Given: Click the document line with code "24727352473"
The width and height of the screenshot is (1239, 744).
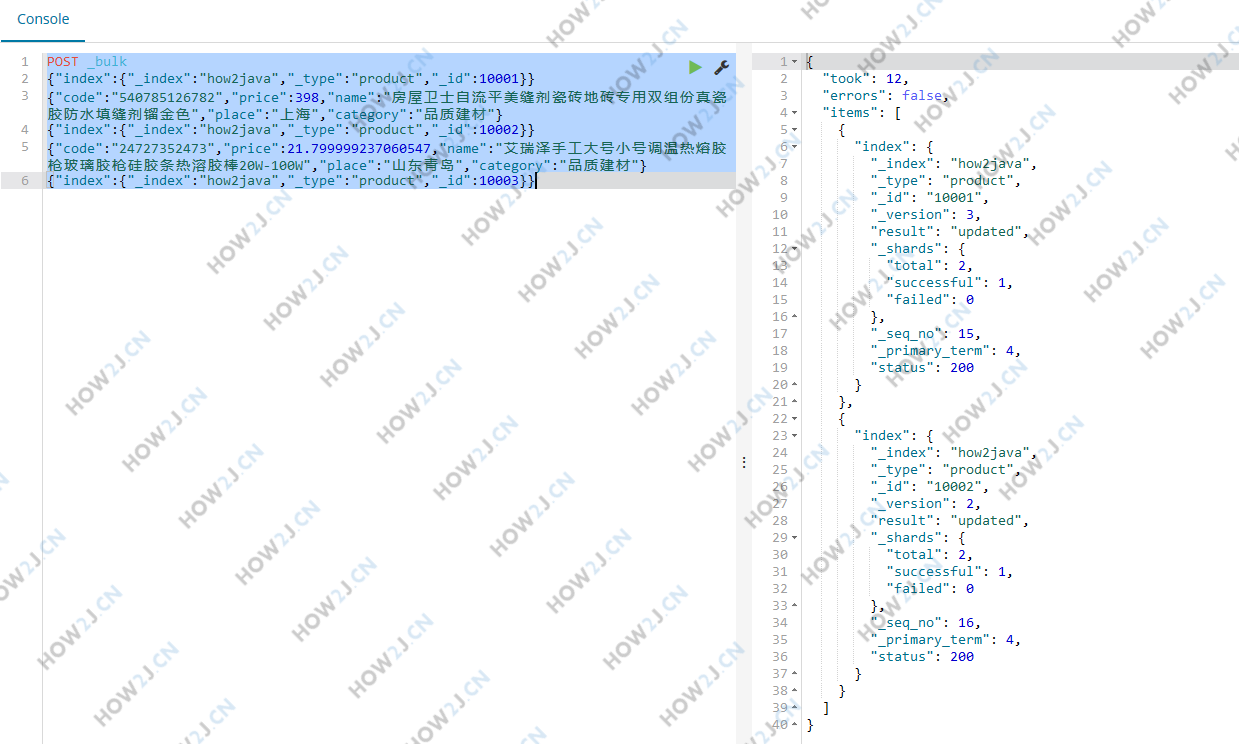Looking at the screenshot, I should pos(386,156).
